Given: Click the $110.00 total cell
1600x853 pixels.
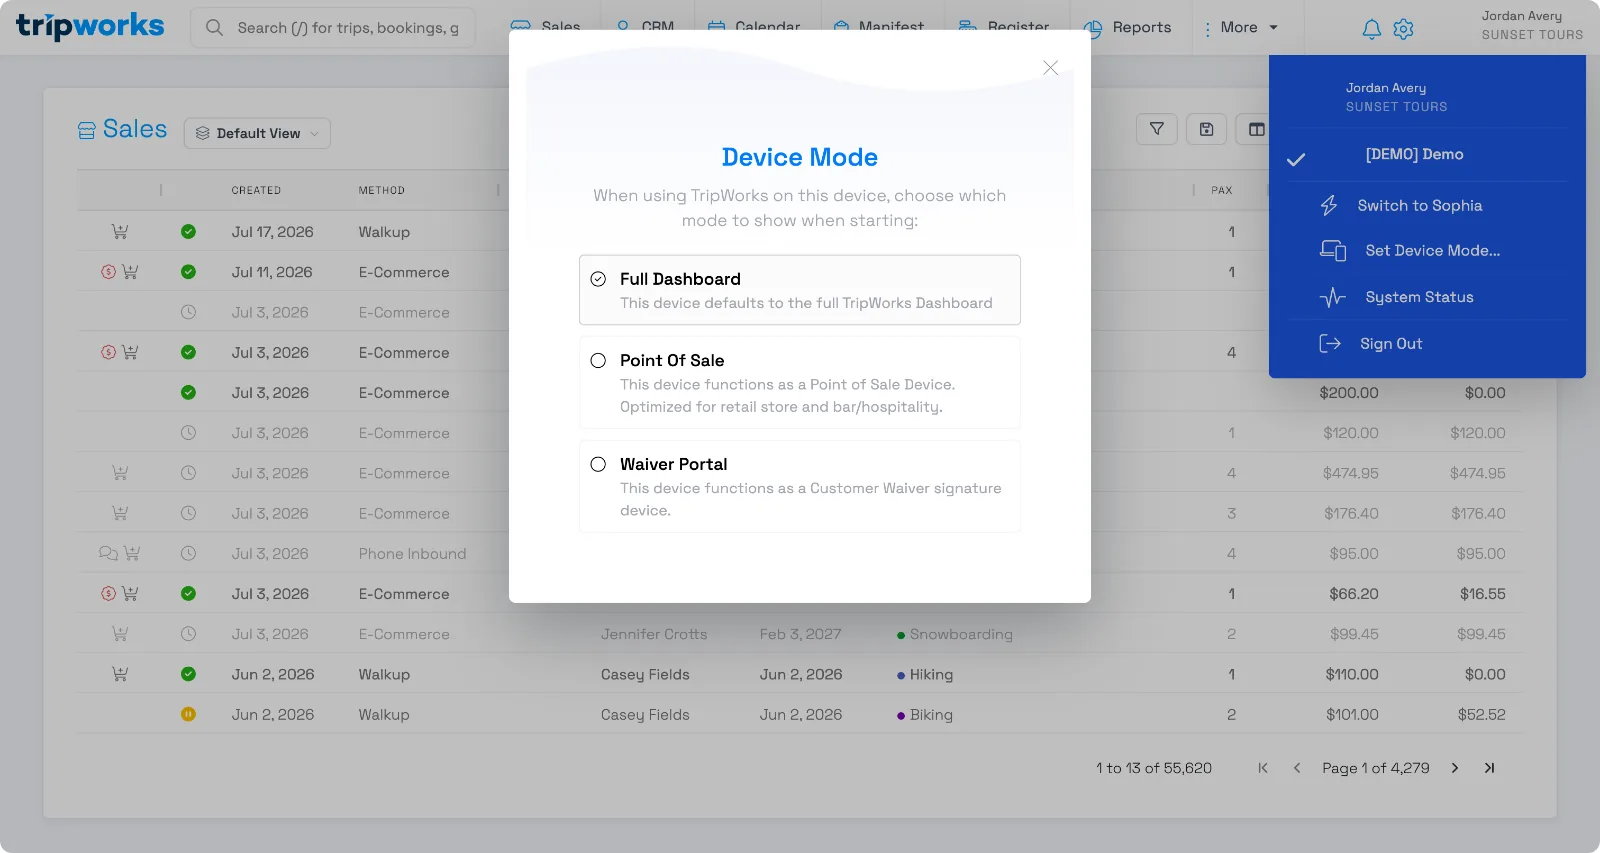Looking at the screenshot, I should pyautogui.click(x=1352, y=674).
